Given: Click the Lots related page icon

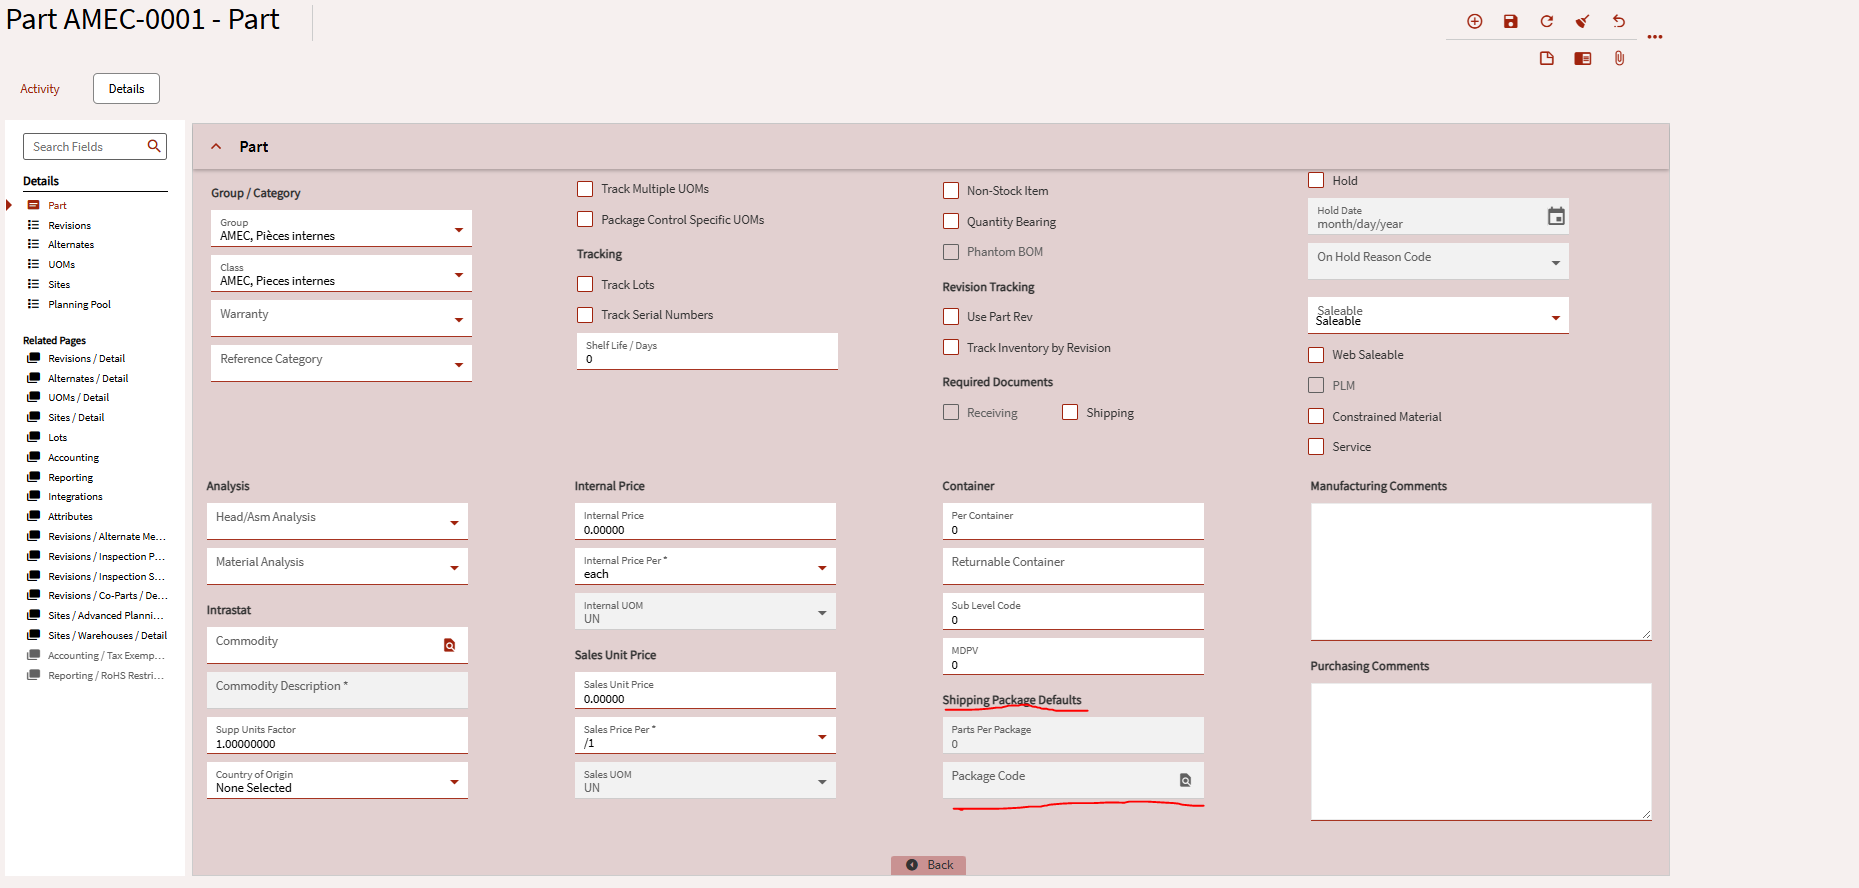Looking at the screenshot, I should click(34, 437).
